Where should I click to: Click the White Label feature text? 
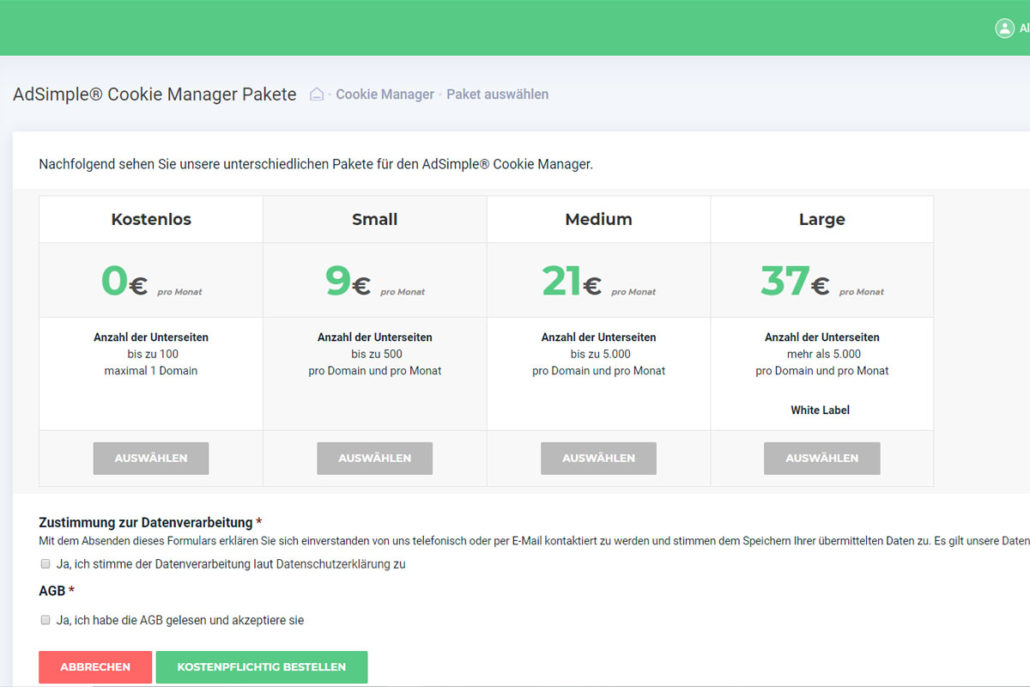[820, 410]
